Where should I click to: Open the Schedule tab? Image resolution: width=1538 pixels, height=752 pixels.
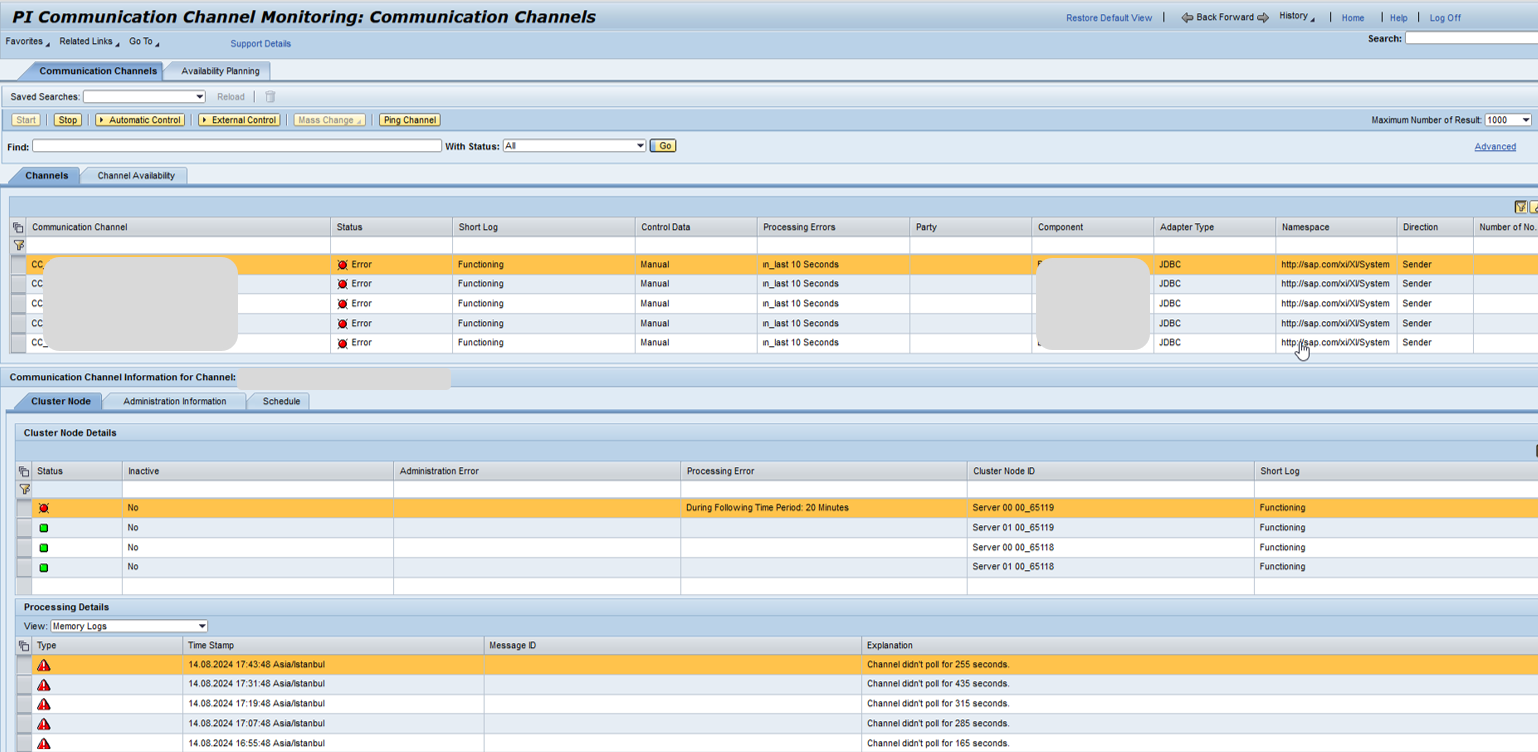point(281,402)
